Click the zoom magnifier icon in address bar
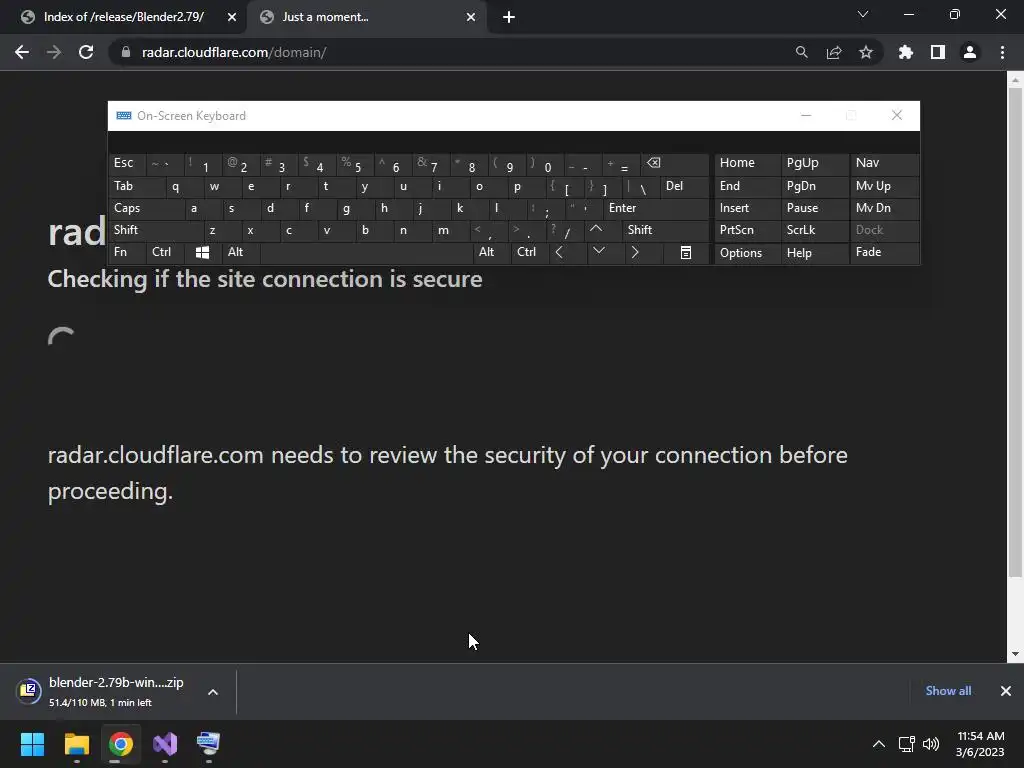The width and height of the screenshot is (1024, 768). [x=801, y=52]
